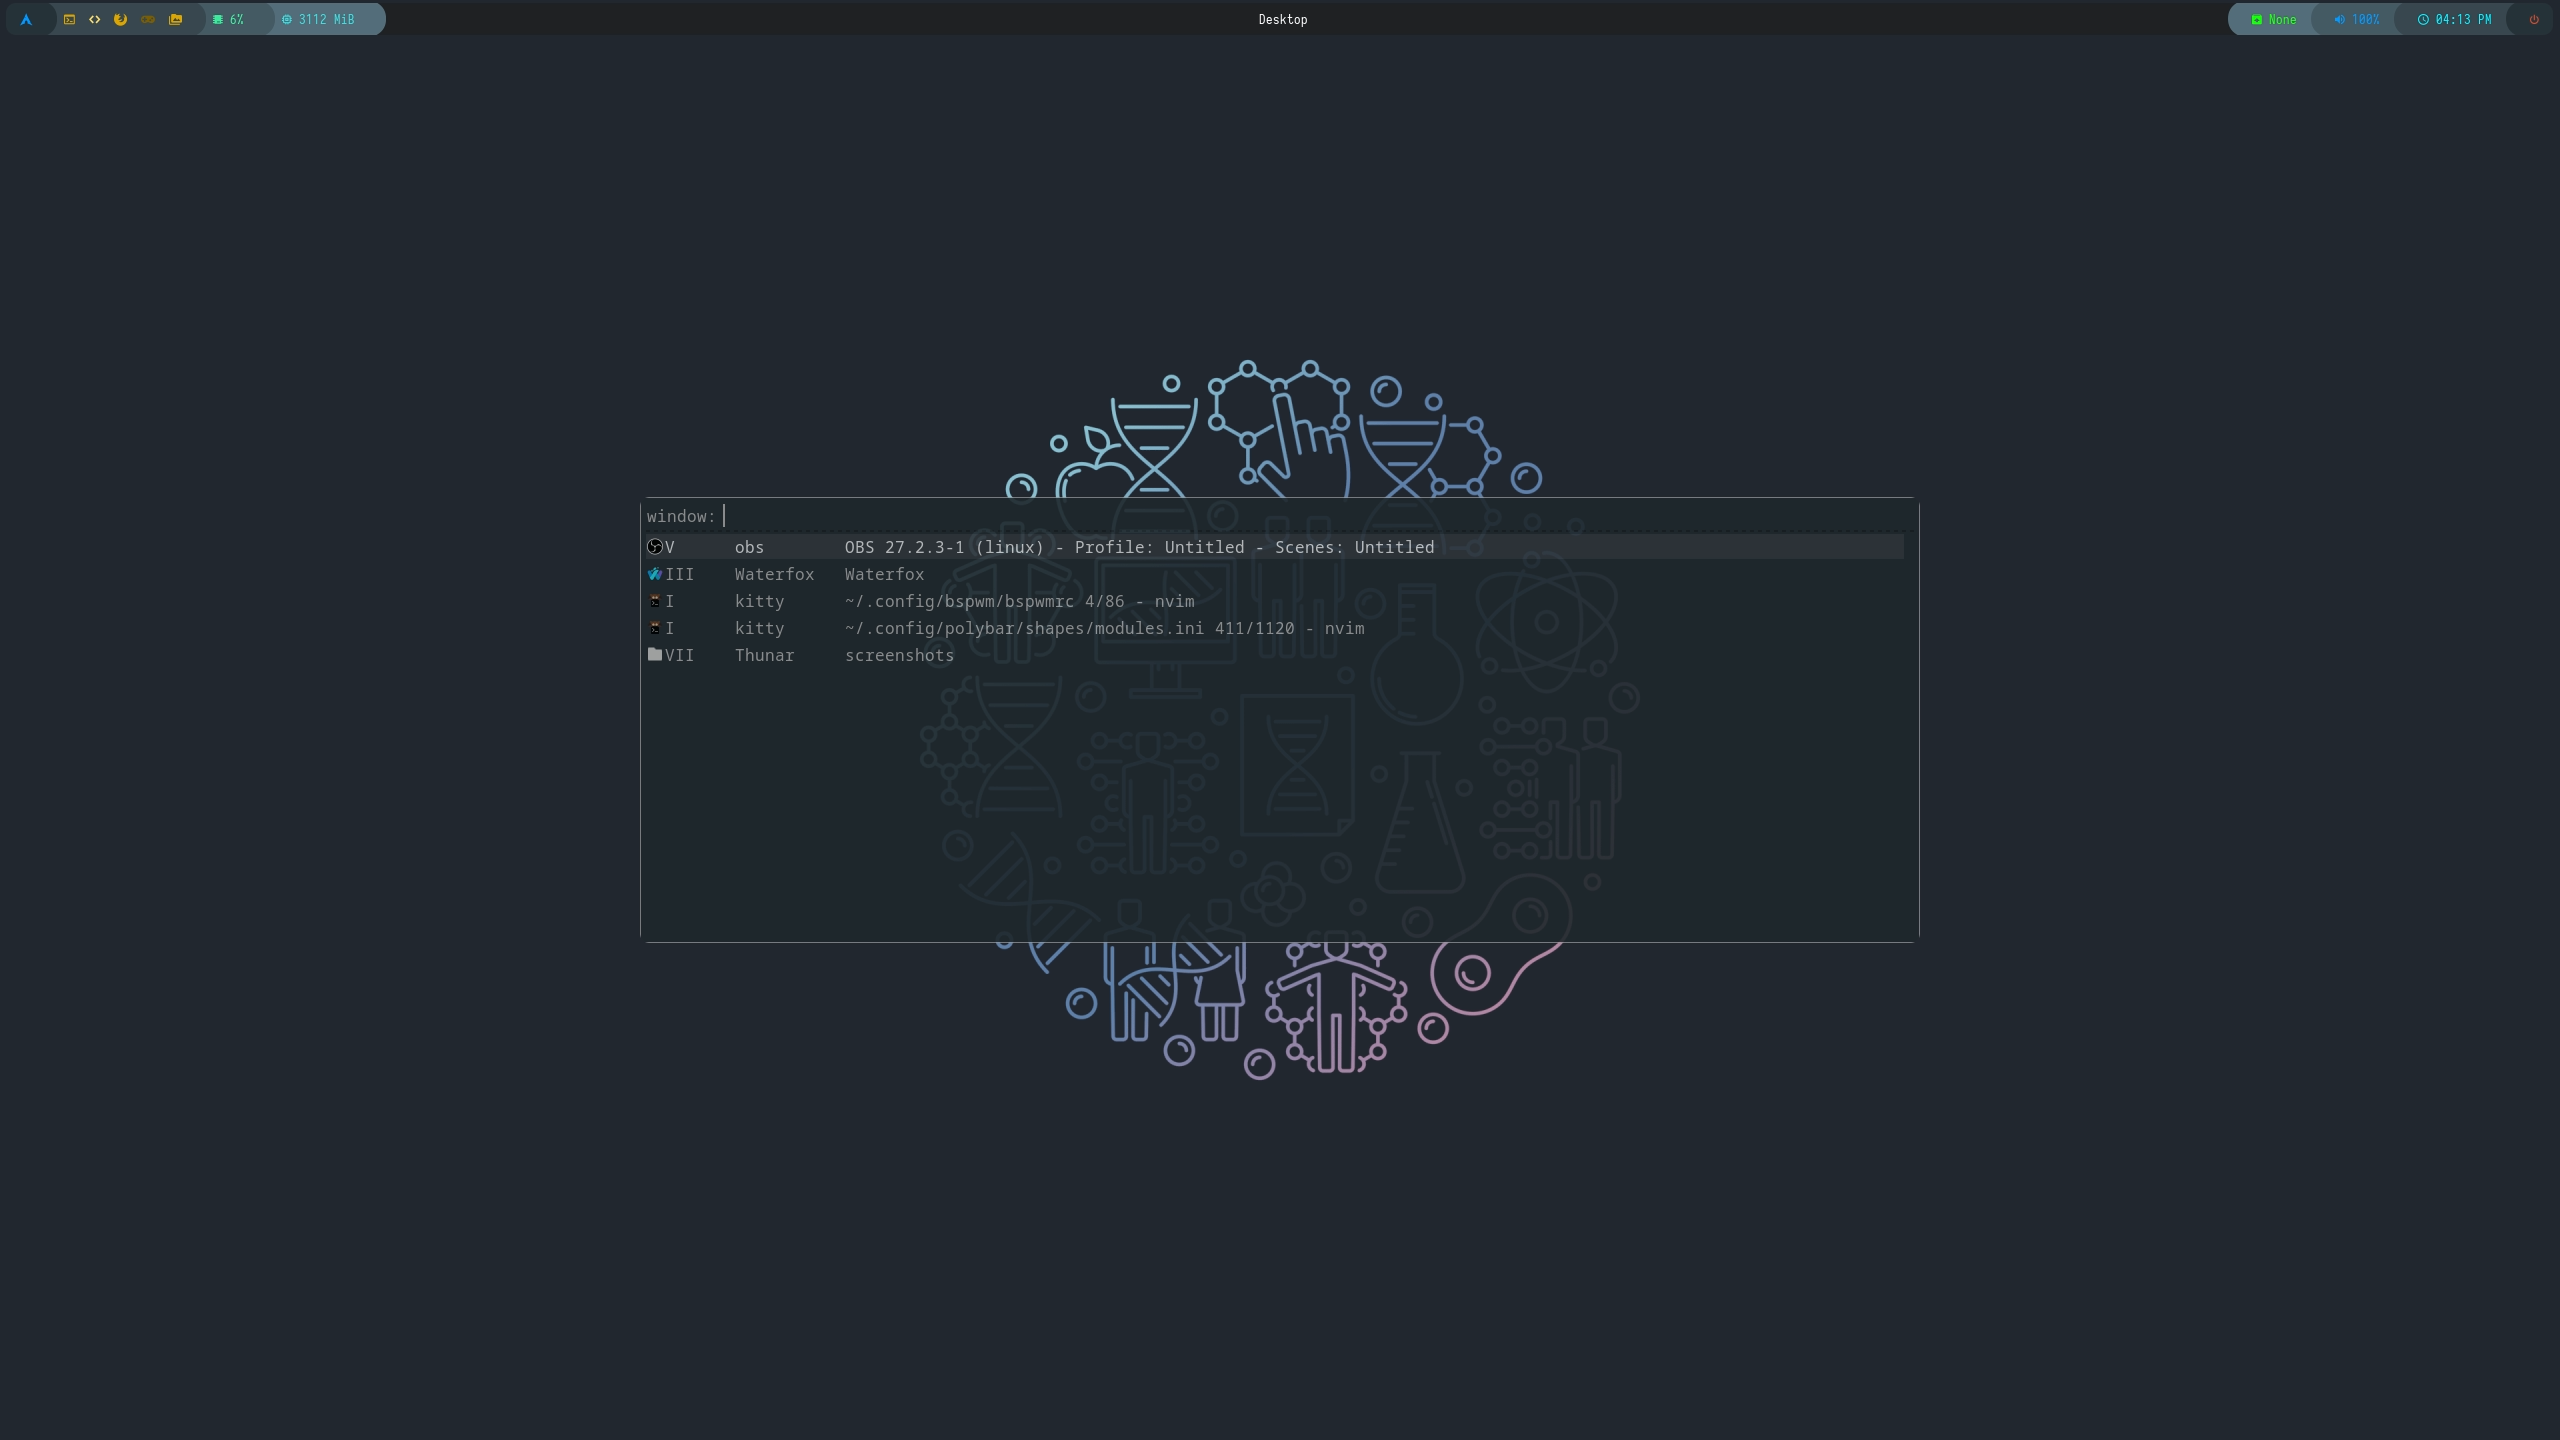Screen dimensions: 2560x1440
Task: Click the CPU usage 6% indicator
Action: (x=230, y=19)
